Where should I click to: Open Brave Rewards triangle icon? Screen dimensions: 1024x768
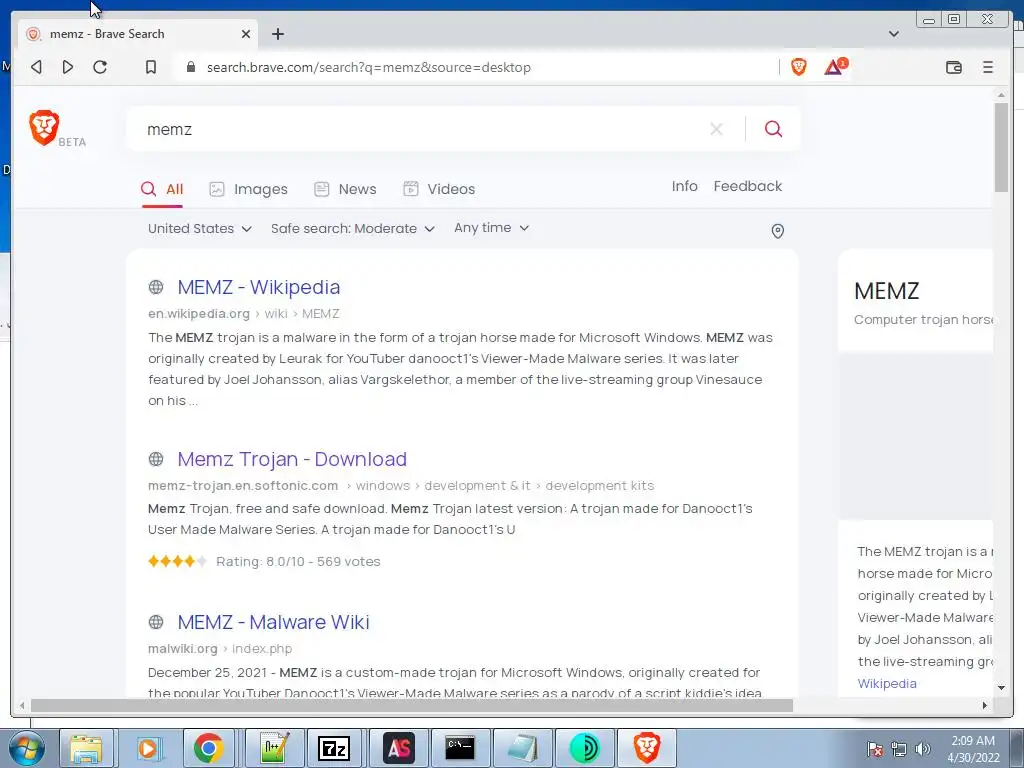pyautogui.click(x=834, y=66)
